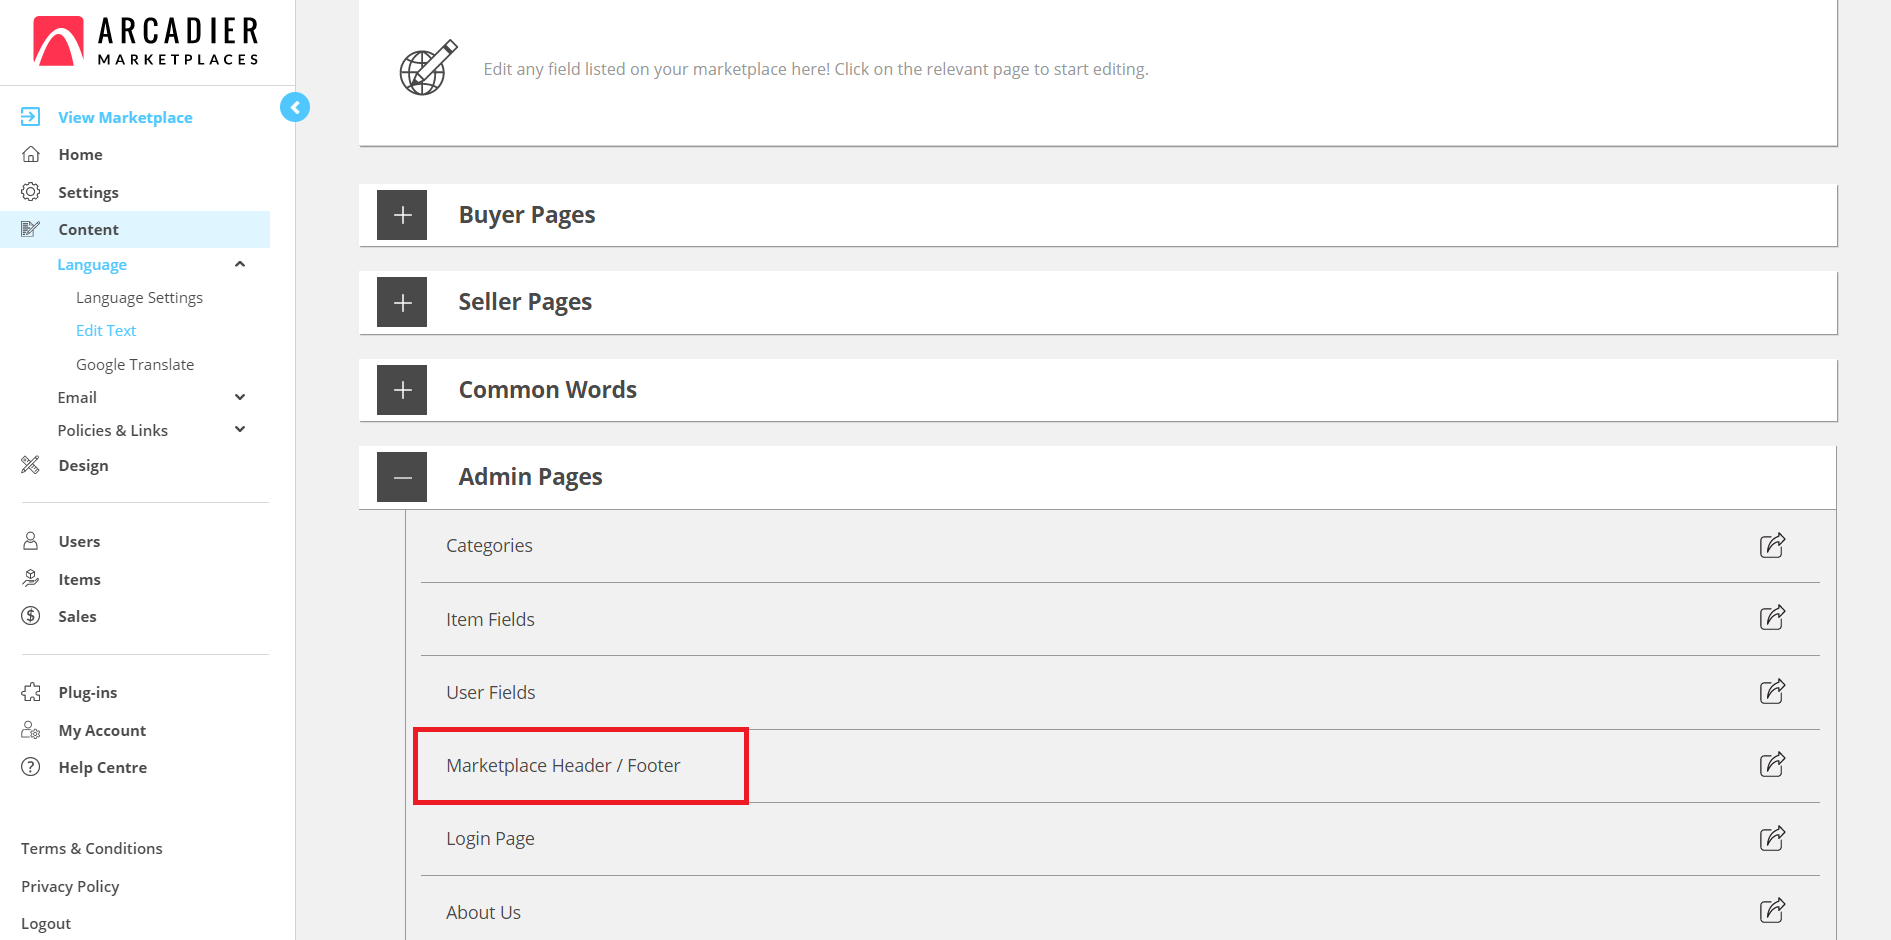Select Content in the sidebar
1891x940 pixels.
(88, 229)
